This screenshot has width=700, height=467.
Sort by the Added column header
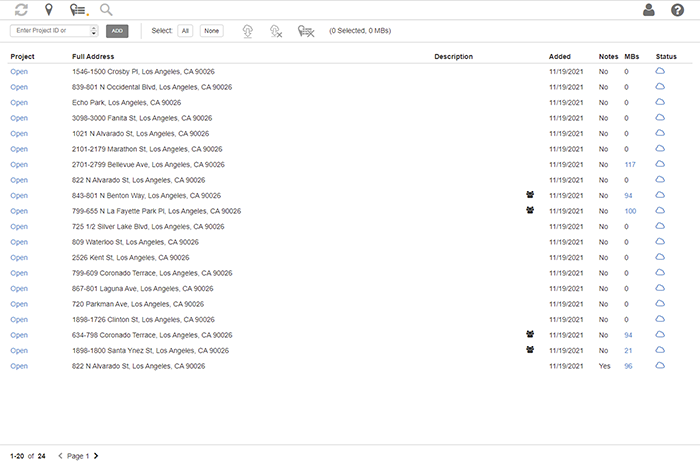pyautogui.click(x=560, y=57)
